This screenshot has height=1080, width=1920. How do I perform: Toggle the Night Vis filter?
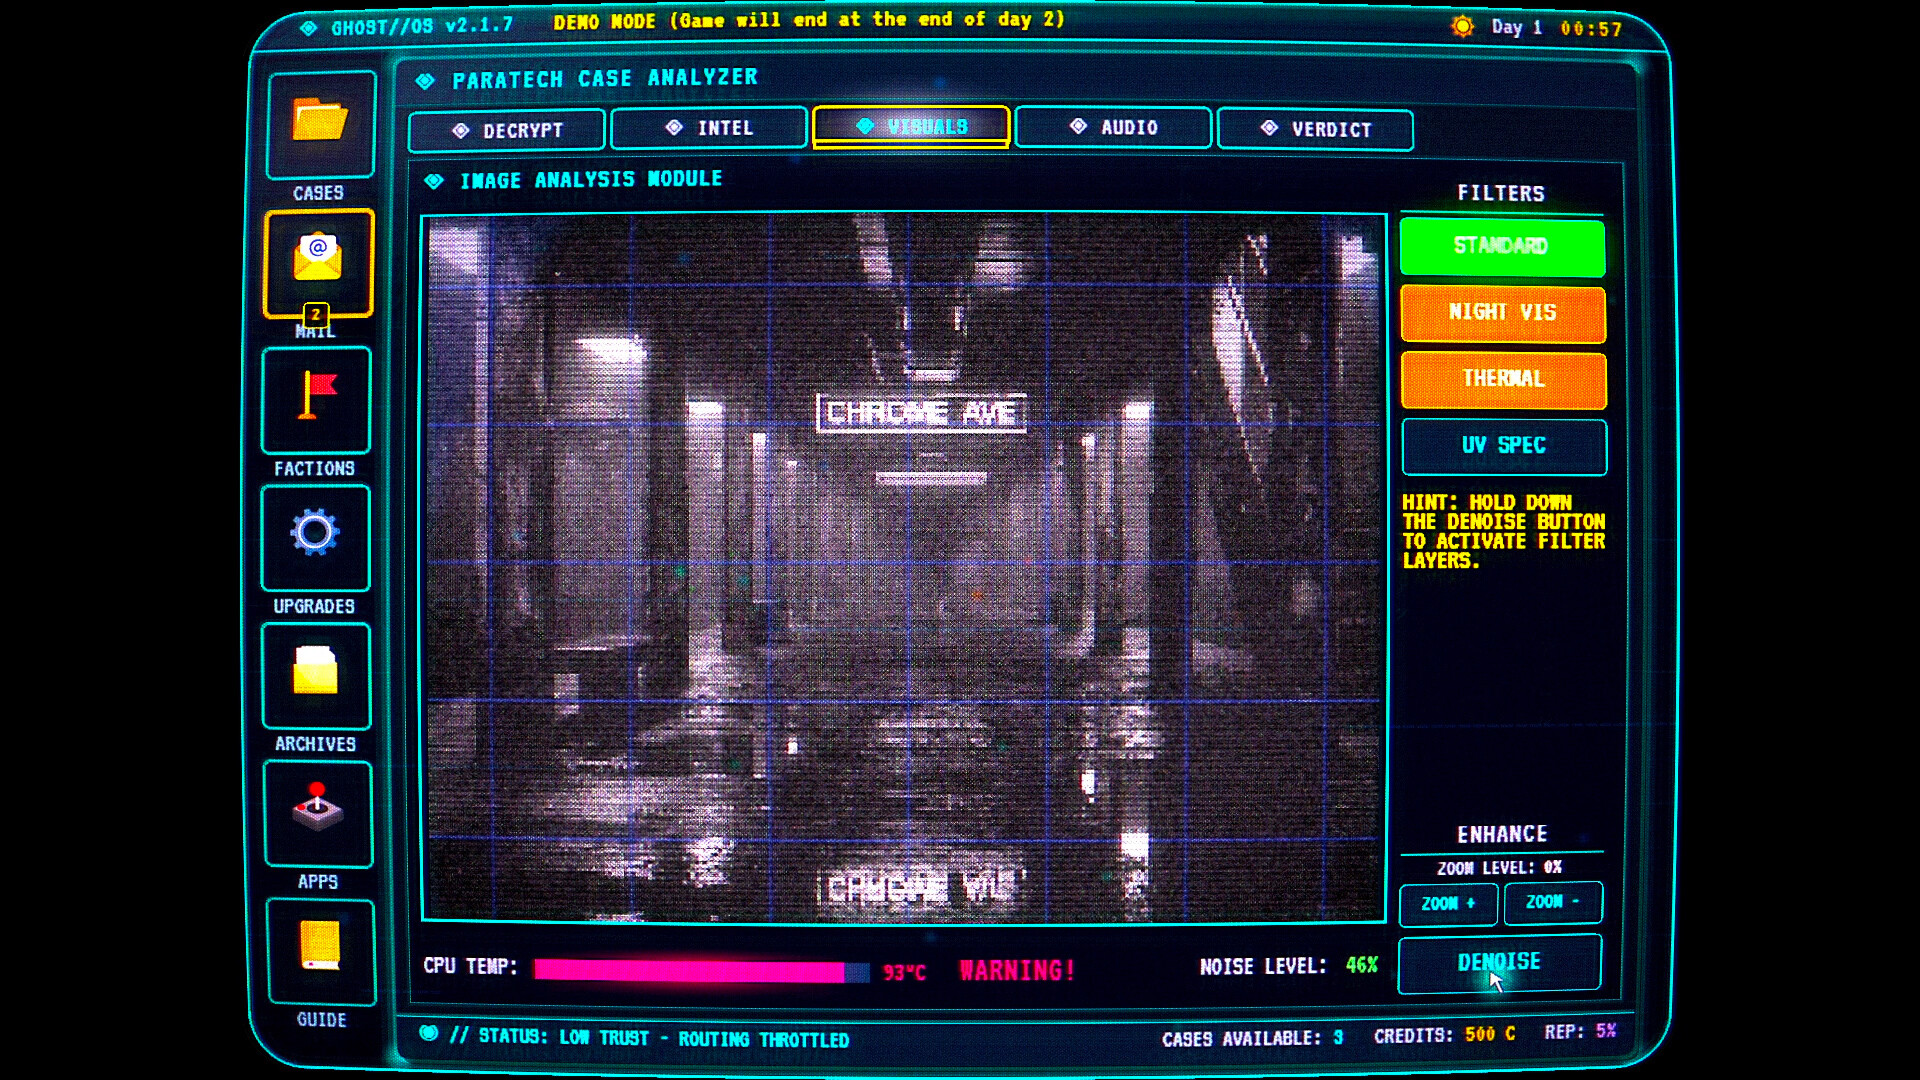(1502, 313)
